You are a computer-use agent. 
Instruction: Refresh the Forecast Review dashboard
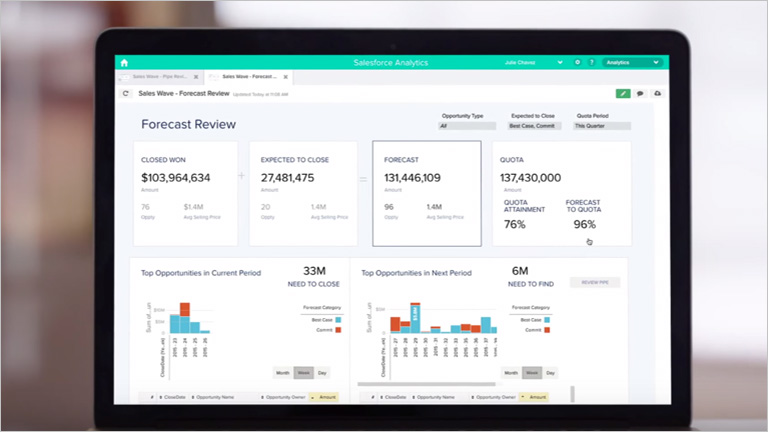coord(126,93)
